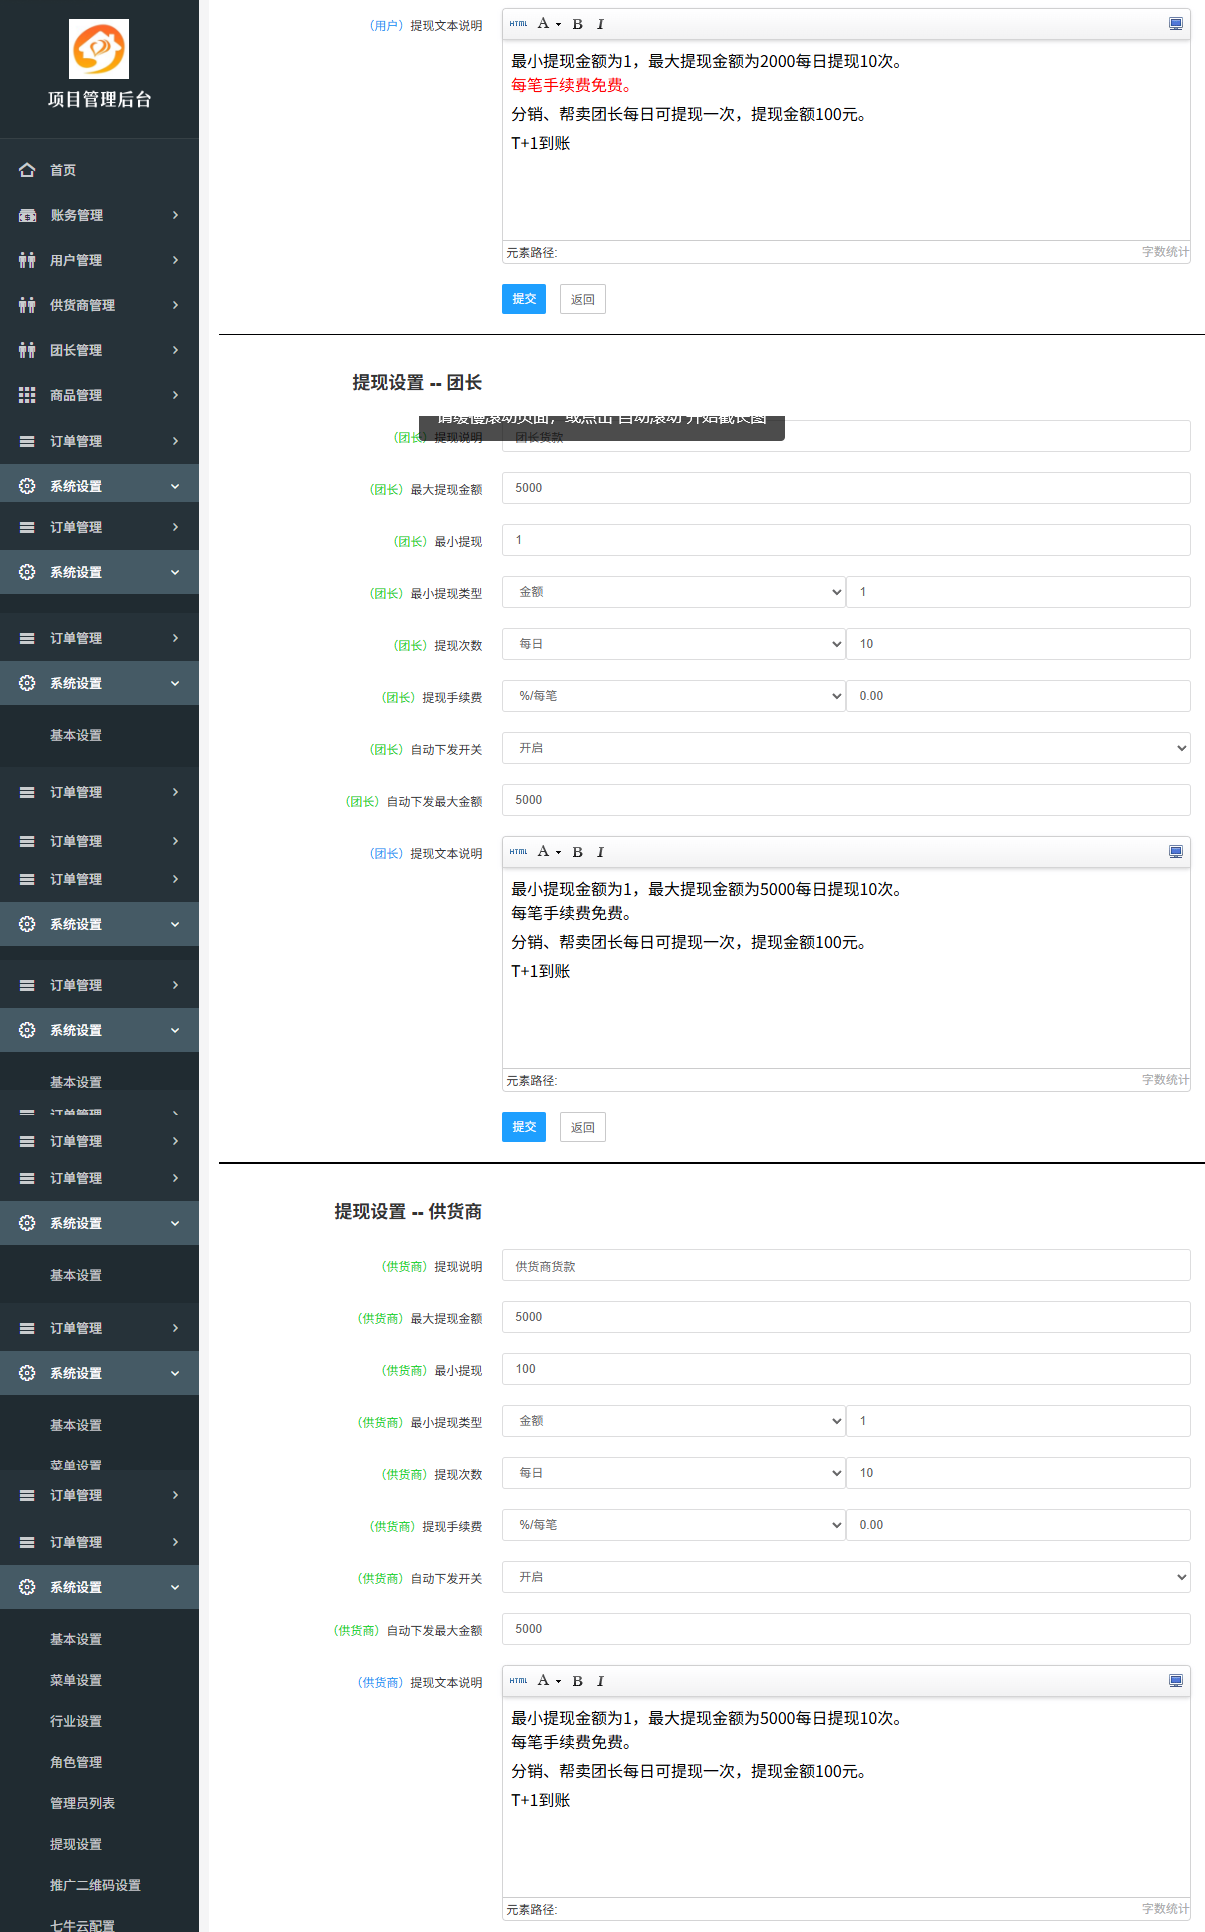The width and height of the screenshot is (1205, 1932).
Task: Click 返回 in the 团长 settings section
Action: pos(583,1127)
